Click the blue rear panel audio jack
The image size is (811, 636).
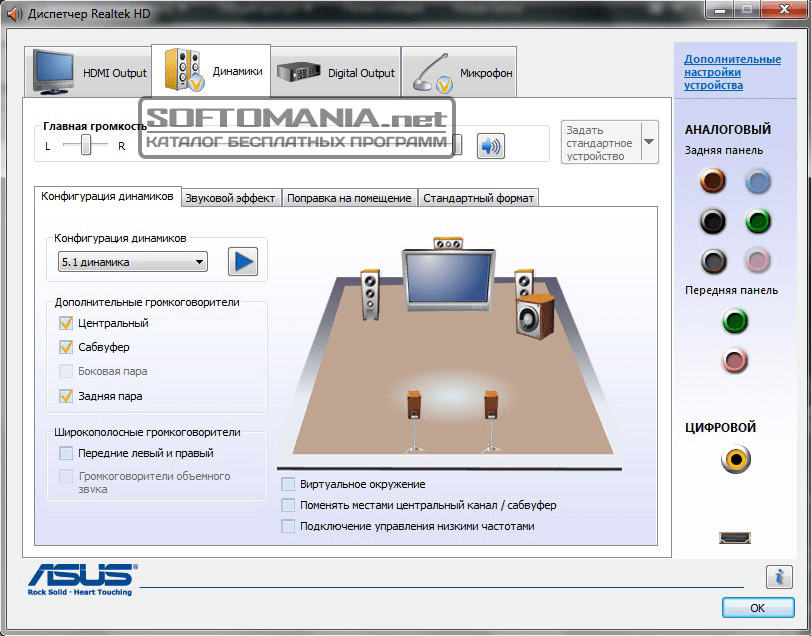coord(758,181)
